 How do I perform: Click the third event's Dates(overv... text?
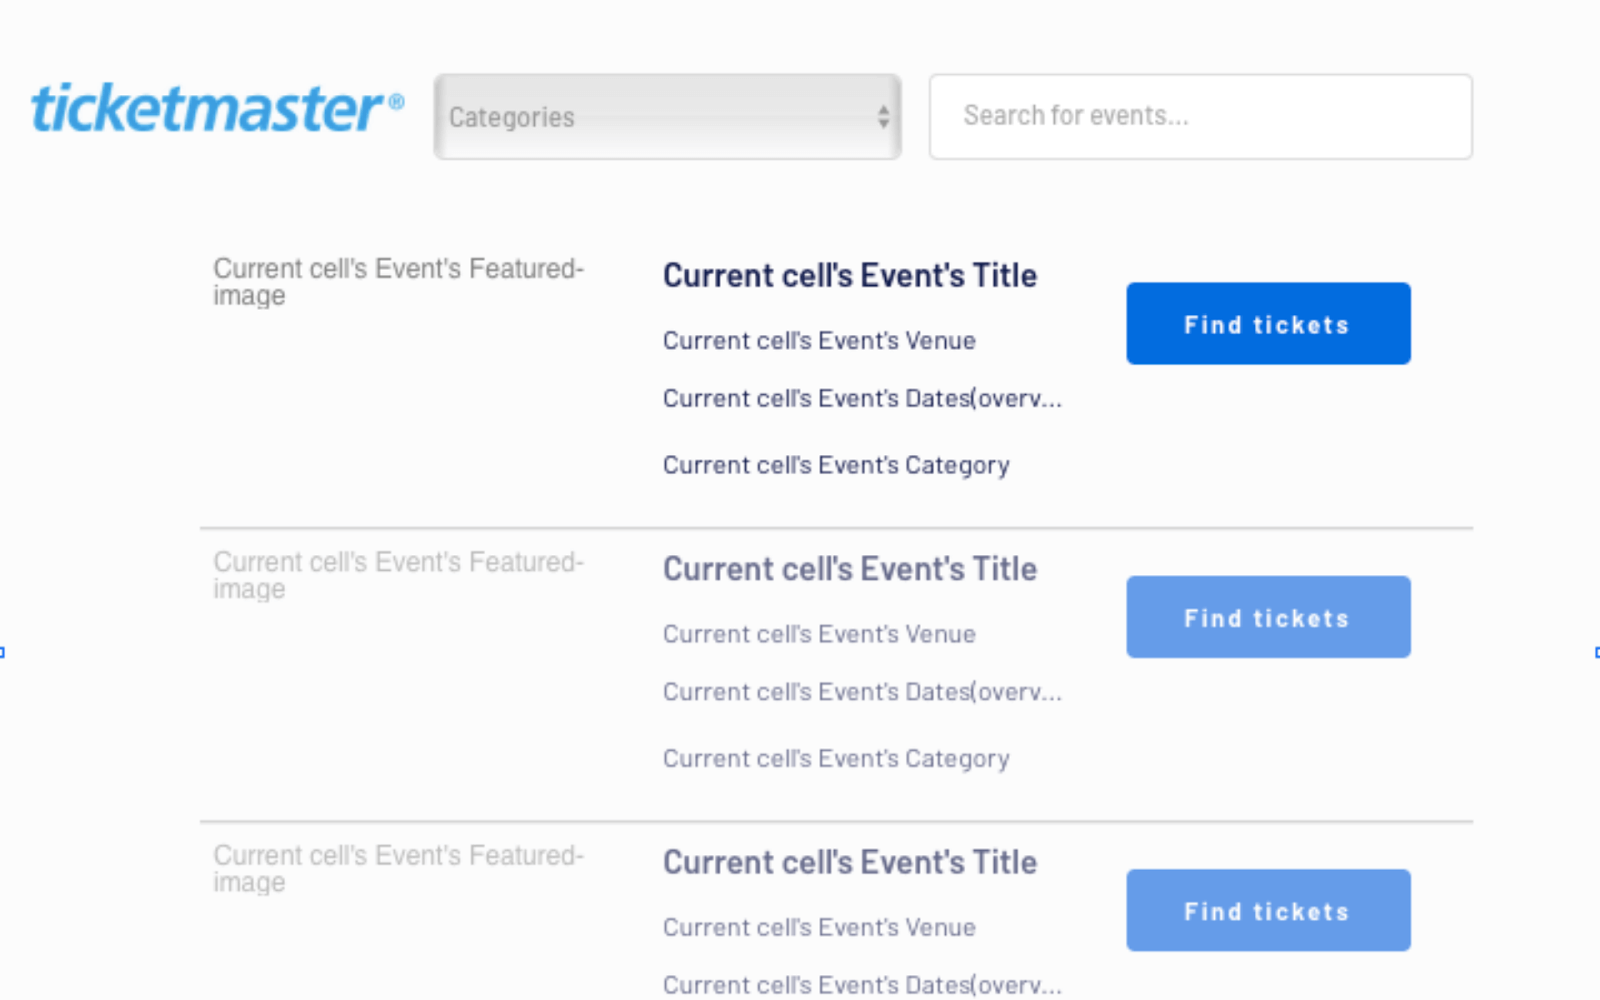(x=862, y=985)
